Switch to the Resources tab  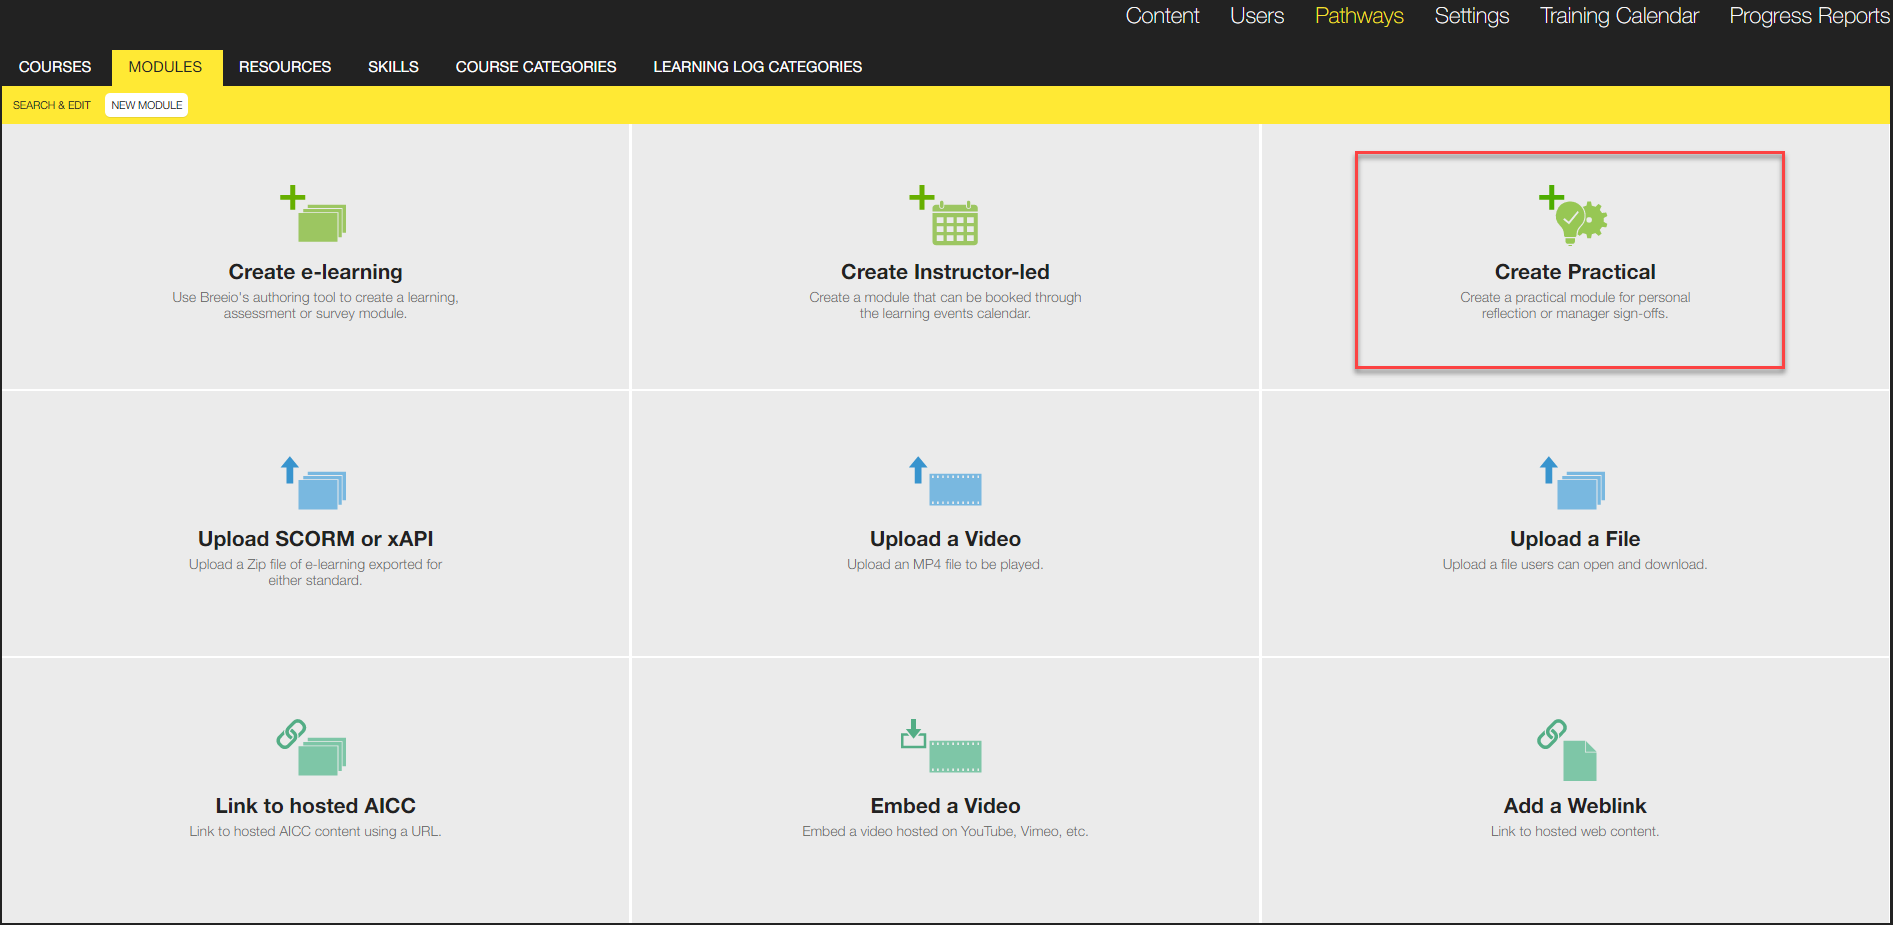tap(285, 67)
